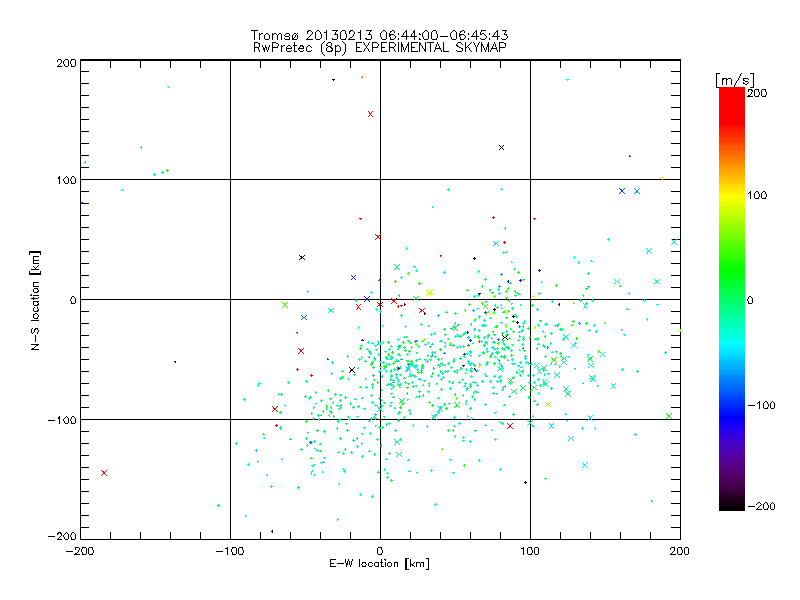The width and height of the screenshot is (800, 600).
Task: Click the 'N-S location [km]' axis label
Action: point(35,301)
